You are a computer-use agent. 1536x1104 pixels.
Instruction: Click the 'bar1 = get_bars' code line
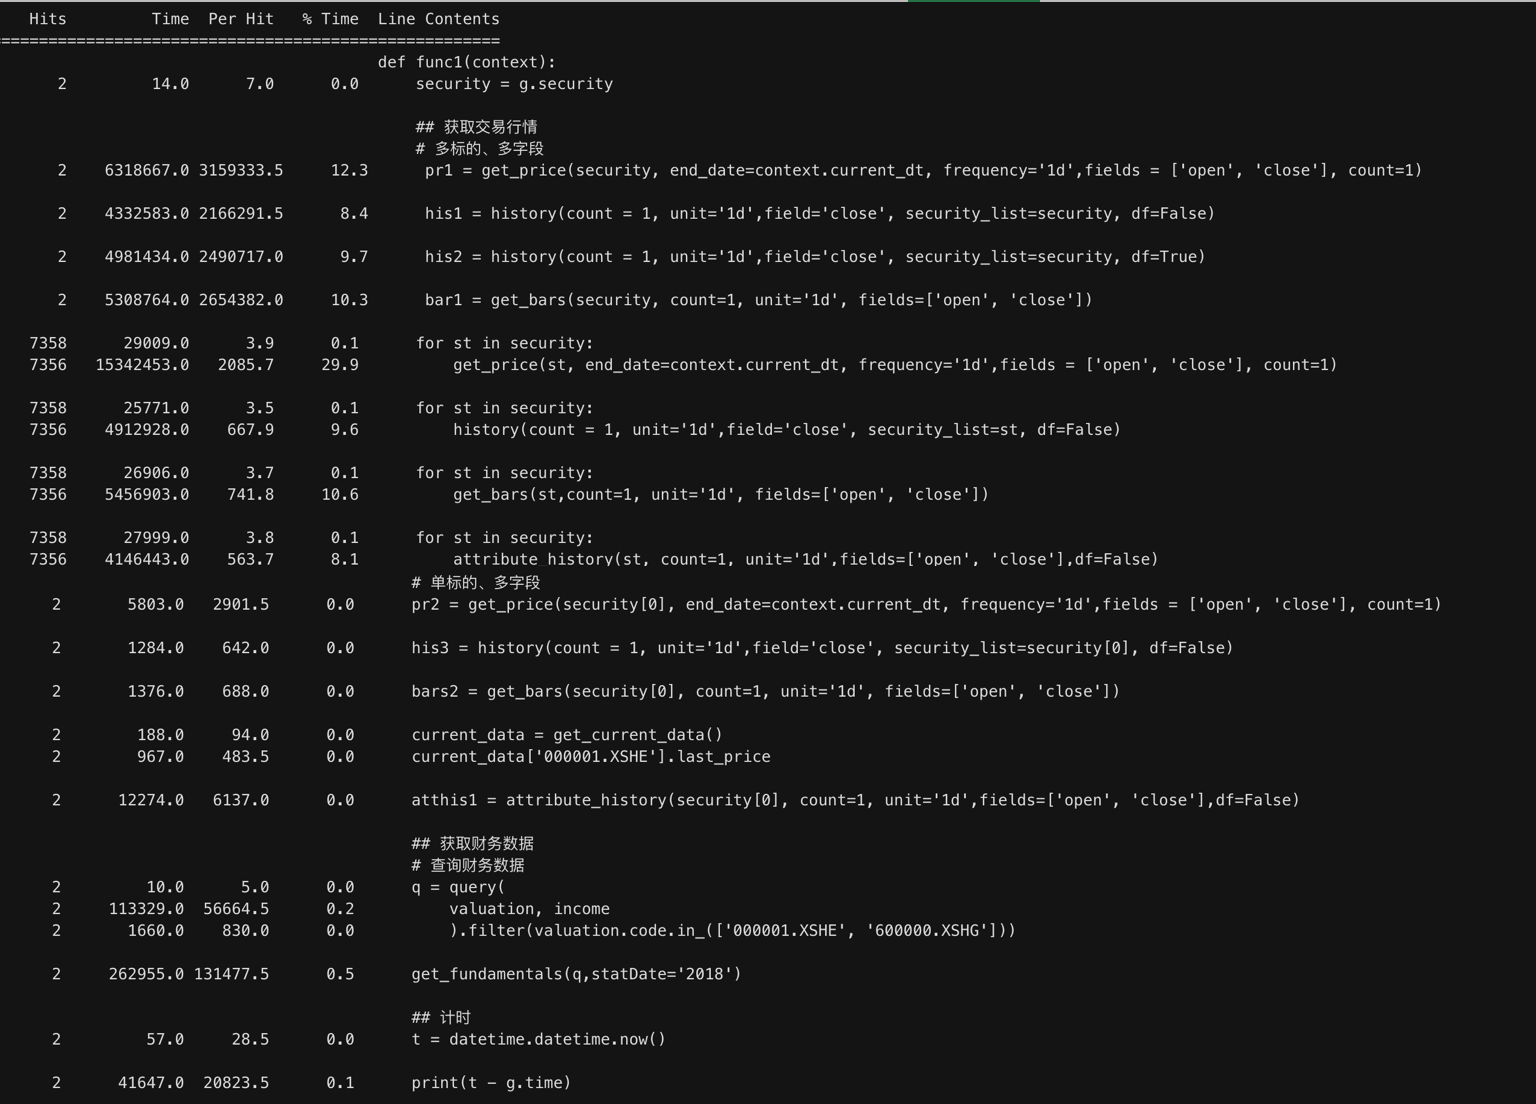(758, 300)
